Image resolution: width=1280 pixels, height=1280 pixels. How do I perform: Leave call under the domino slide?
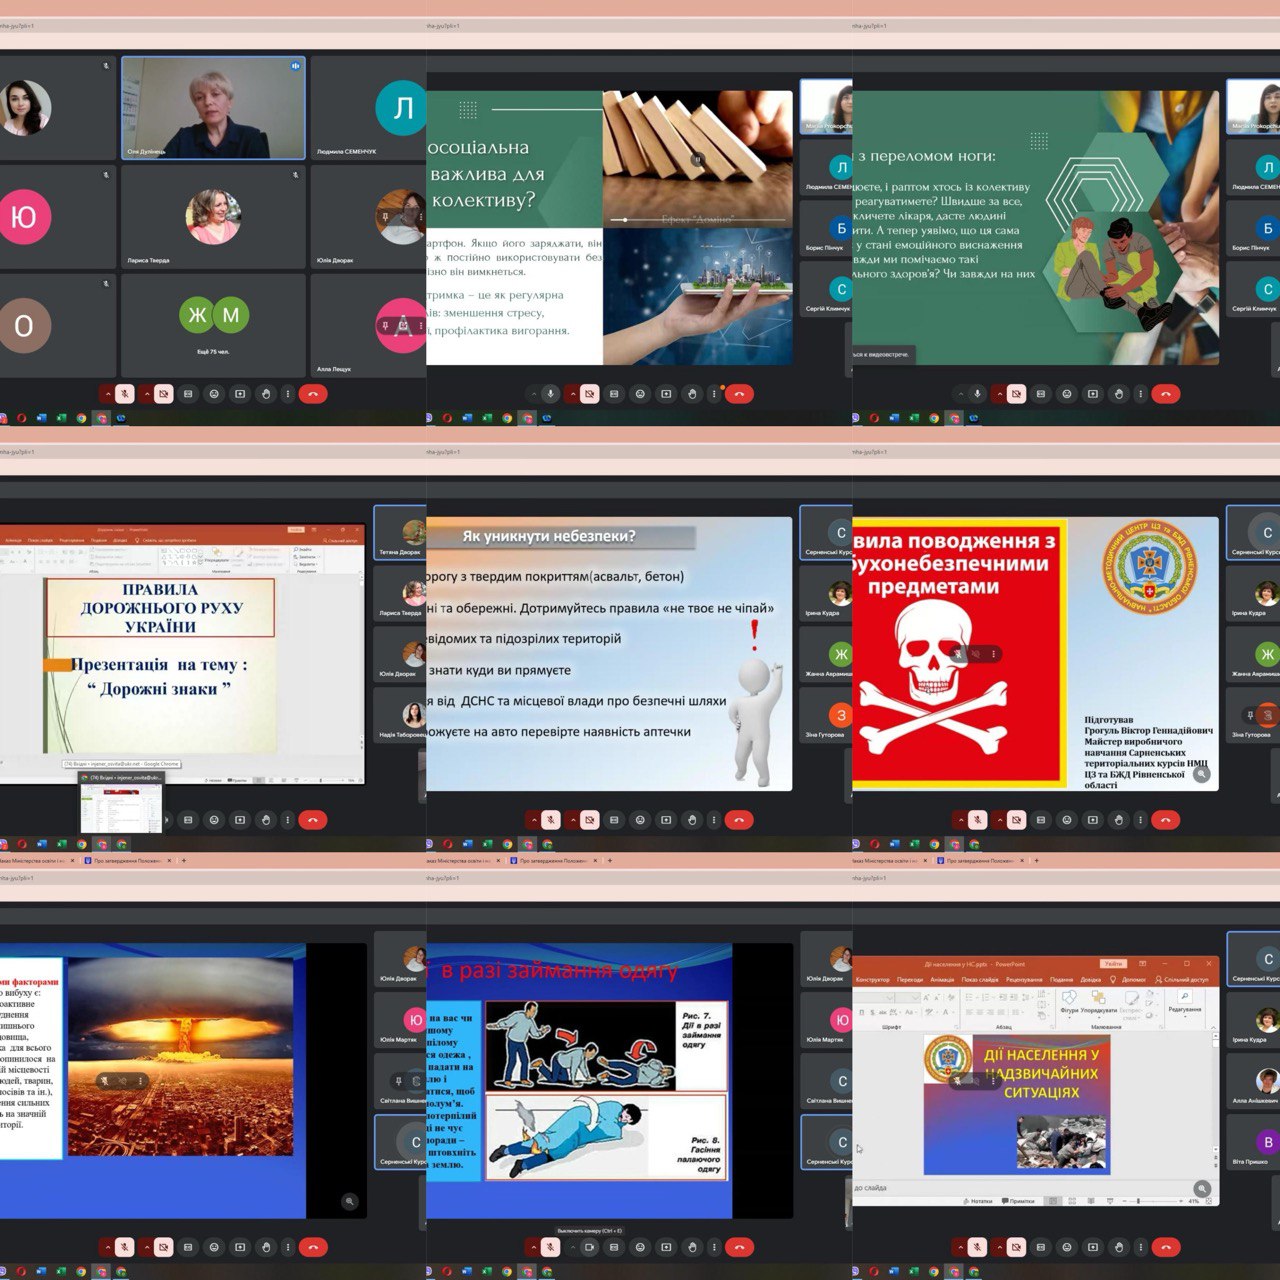pyautogui.click(x=739, y=394)
